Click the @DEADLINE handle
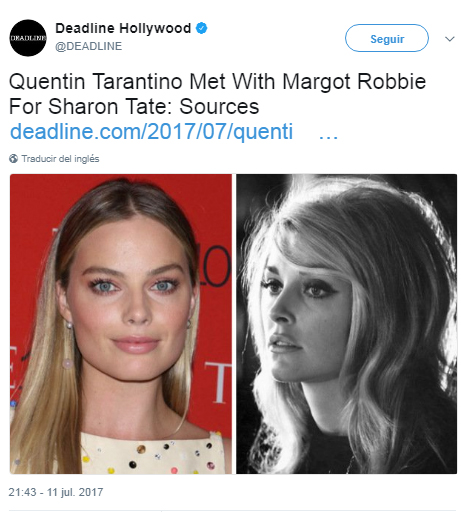This screenshot has height=512, width=461. pos(89,46)
